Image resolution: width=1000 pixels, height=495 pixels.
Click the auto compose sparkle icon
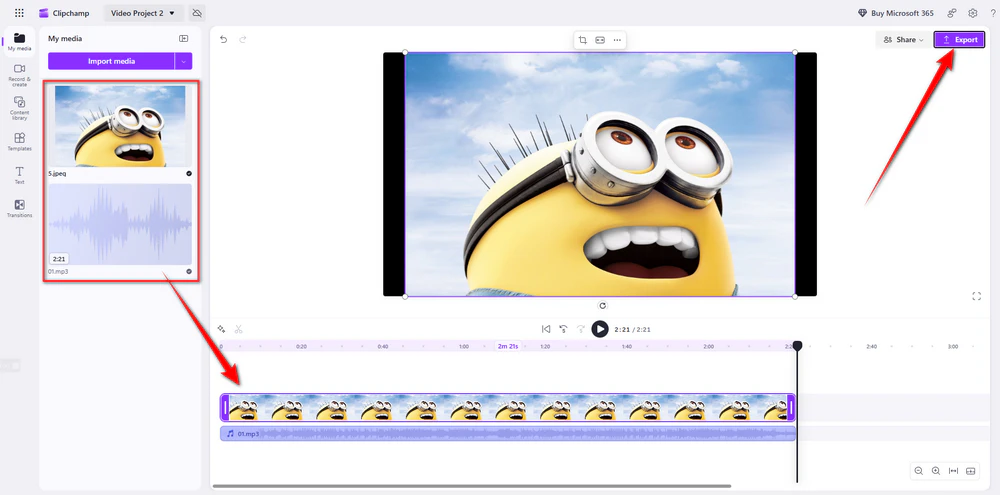click(221, 329)
